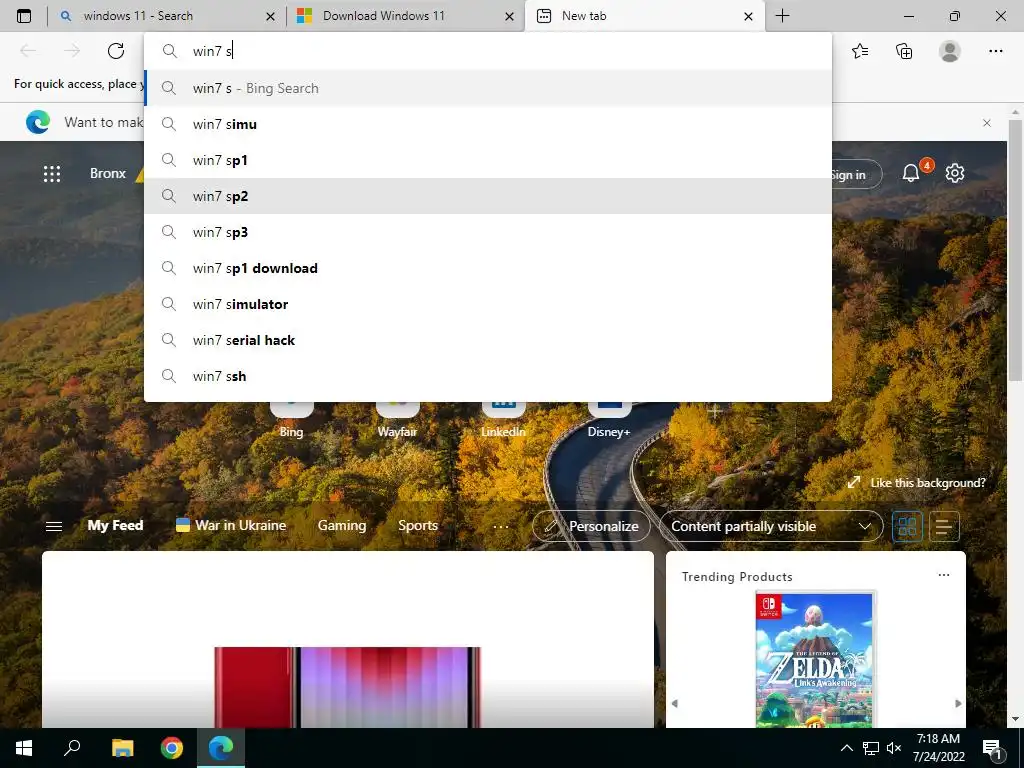Pick the 'win7 sp2' suggestion
Viewport: 1024px width, 768px height.
click(488, 196)
